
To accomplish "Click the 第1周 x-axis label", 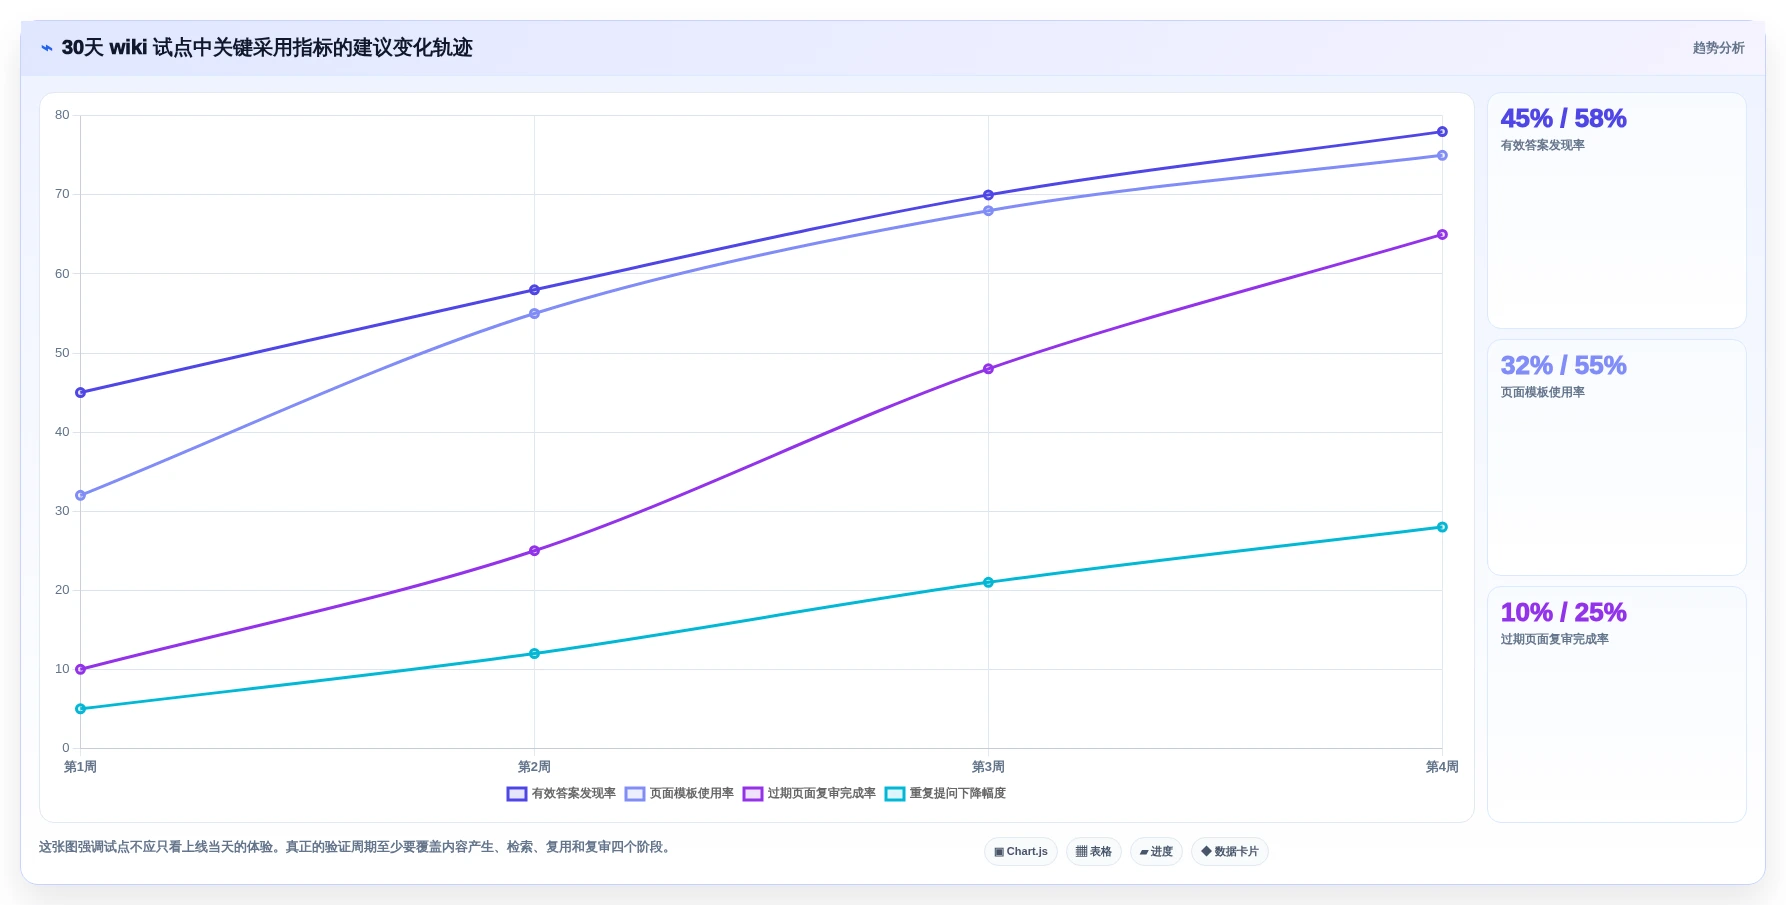I will point(80,767).
